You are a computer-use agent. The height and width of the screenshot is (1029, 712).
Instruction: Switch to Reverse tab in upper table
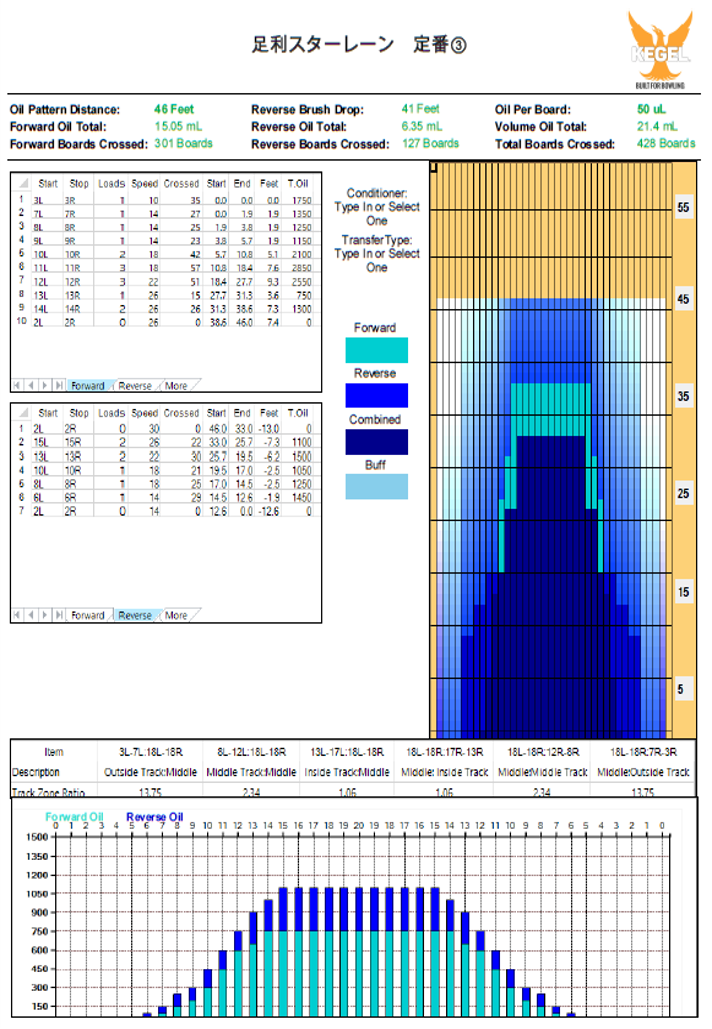(135, 385)
